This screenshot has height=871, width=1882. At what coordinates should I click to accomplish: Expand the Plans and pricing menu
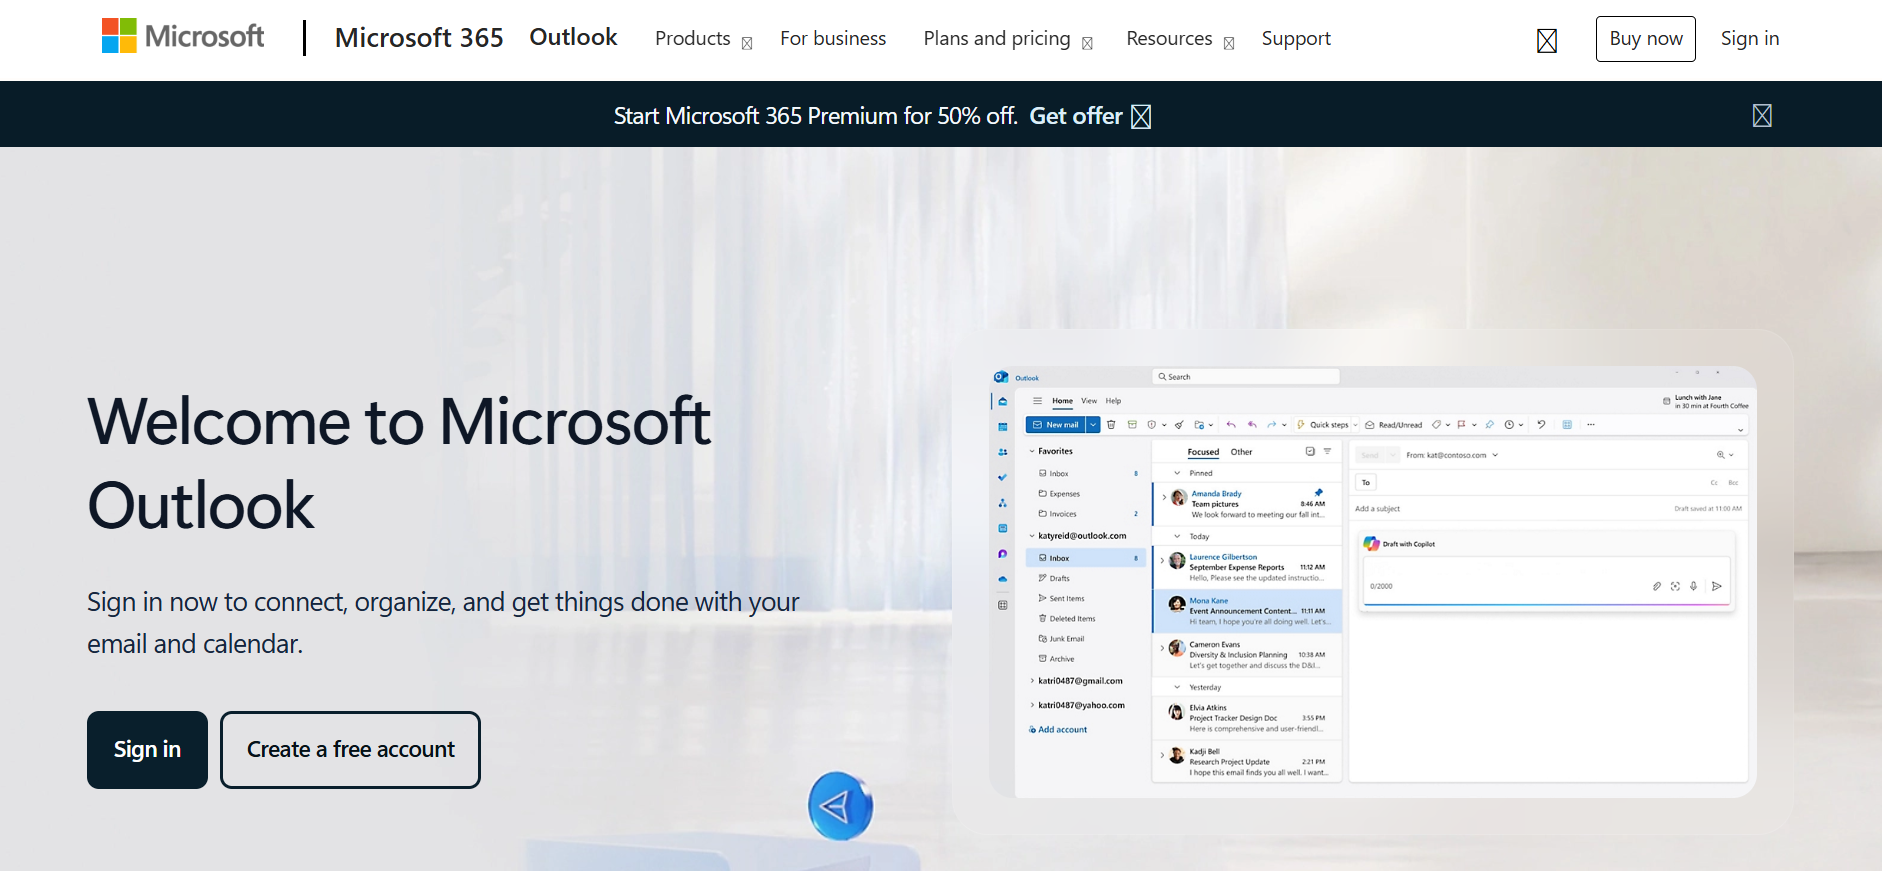click(x=1007, y=39)
